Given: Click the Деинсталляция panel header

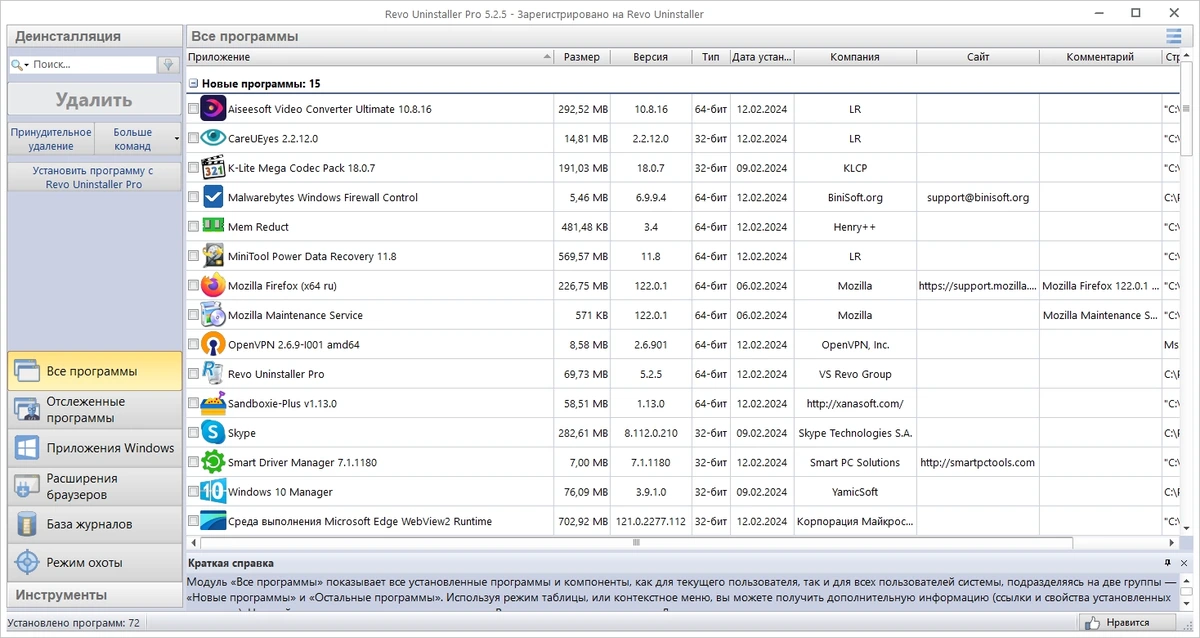Looking at the screenshot, I should [x=94, y=36].
